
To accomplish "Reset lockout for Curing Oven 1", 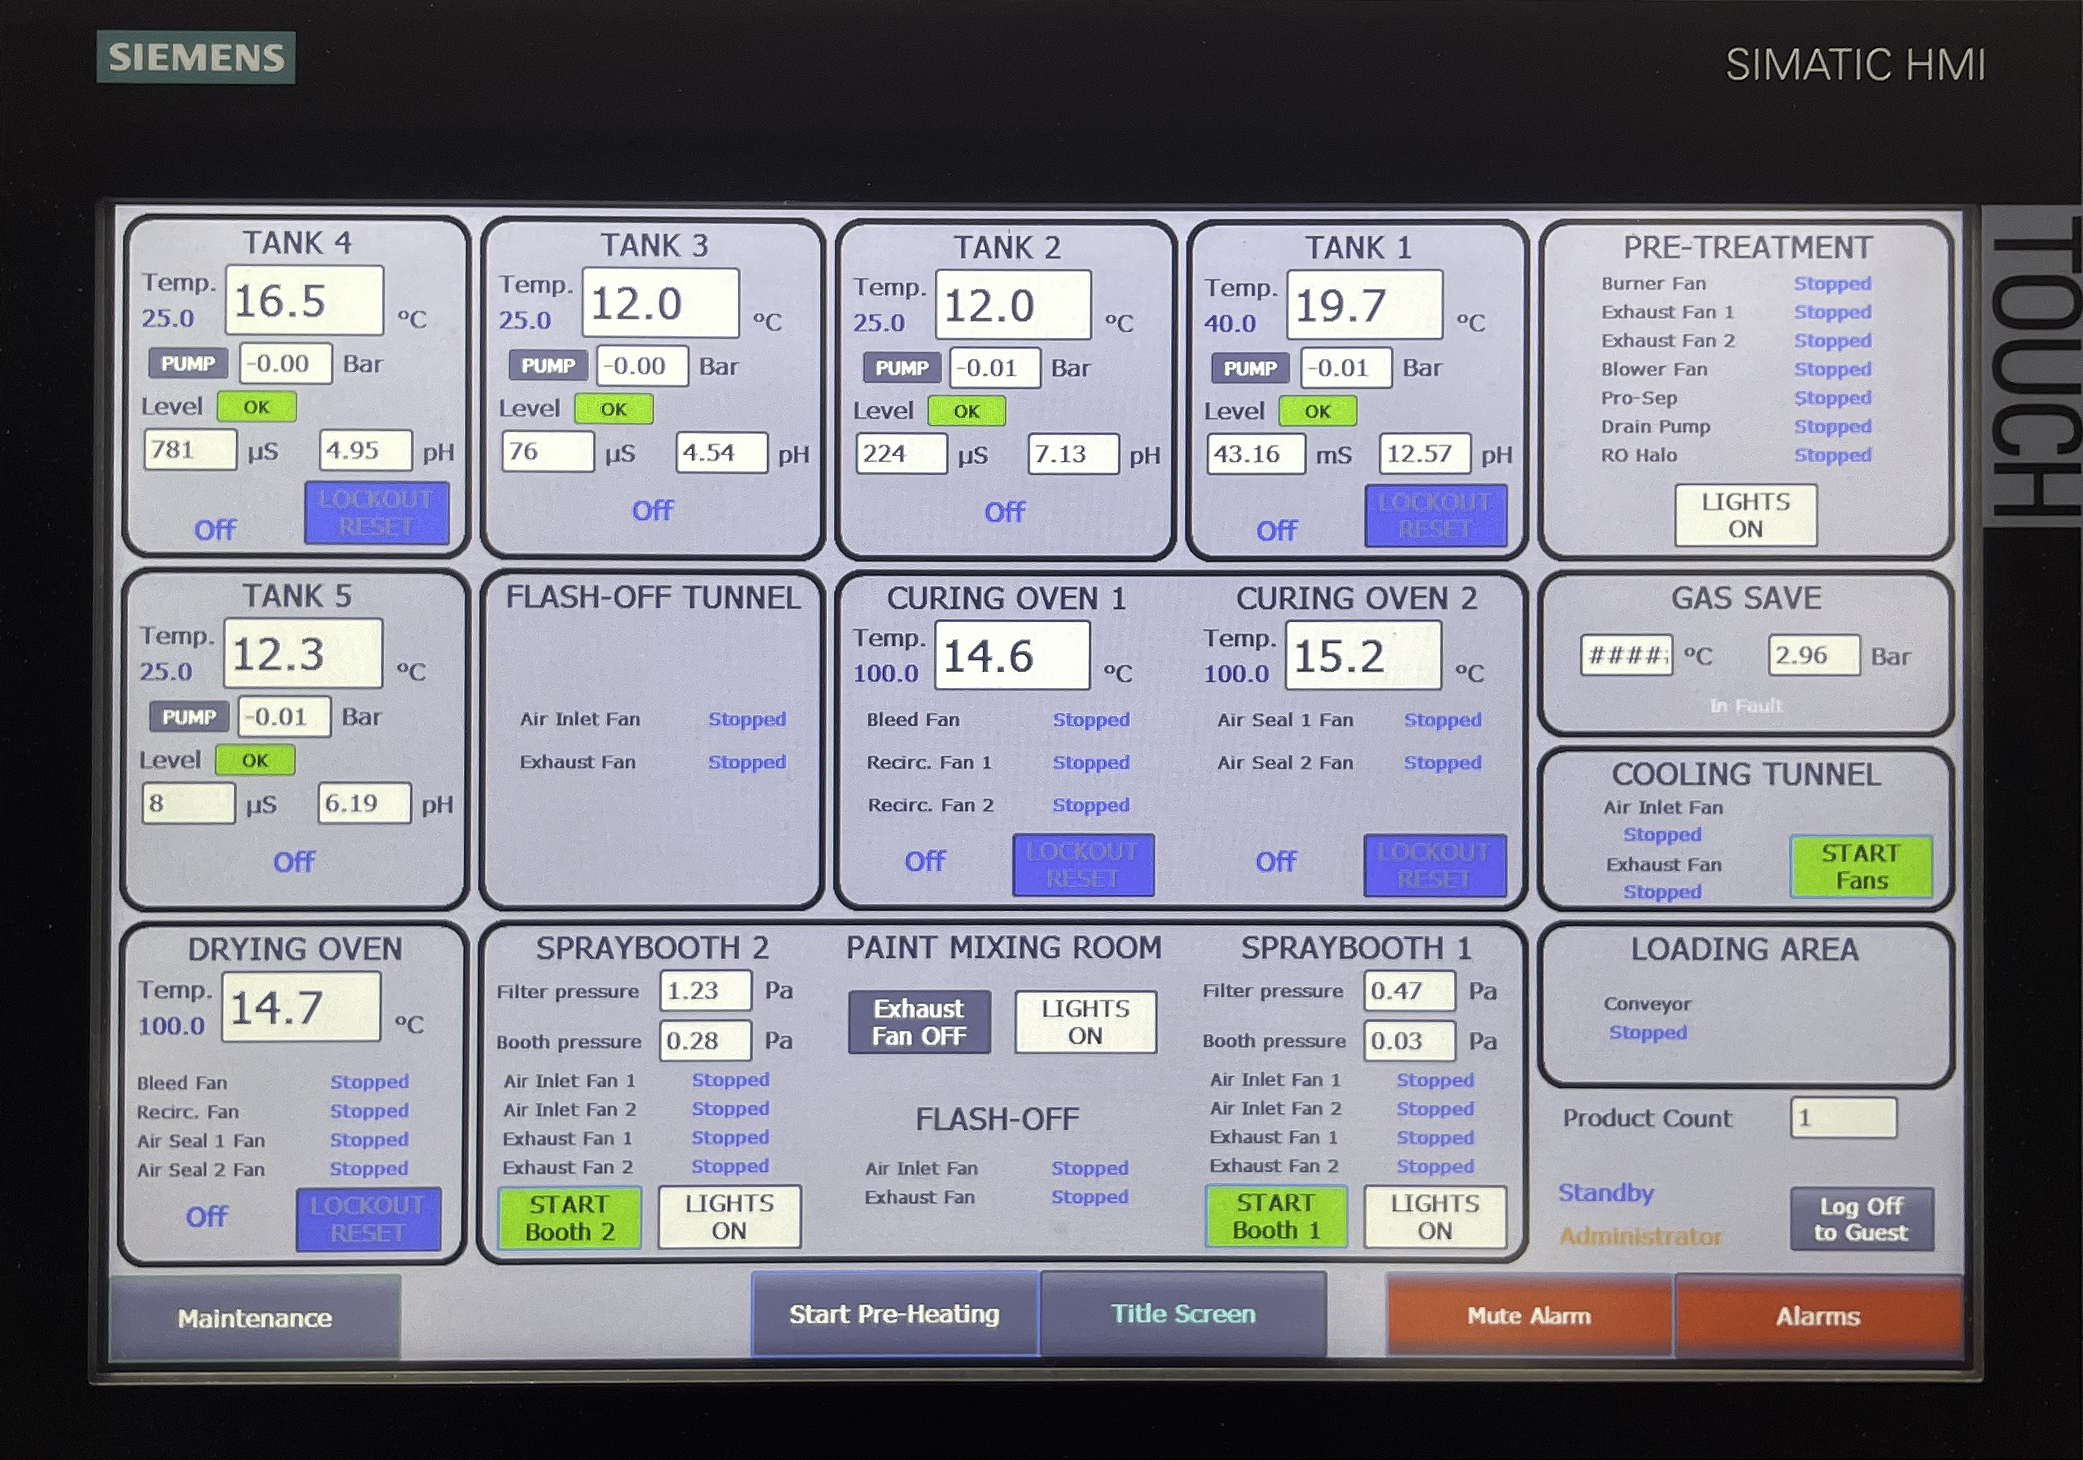I will 1083,865.
